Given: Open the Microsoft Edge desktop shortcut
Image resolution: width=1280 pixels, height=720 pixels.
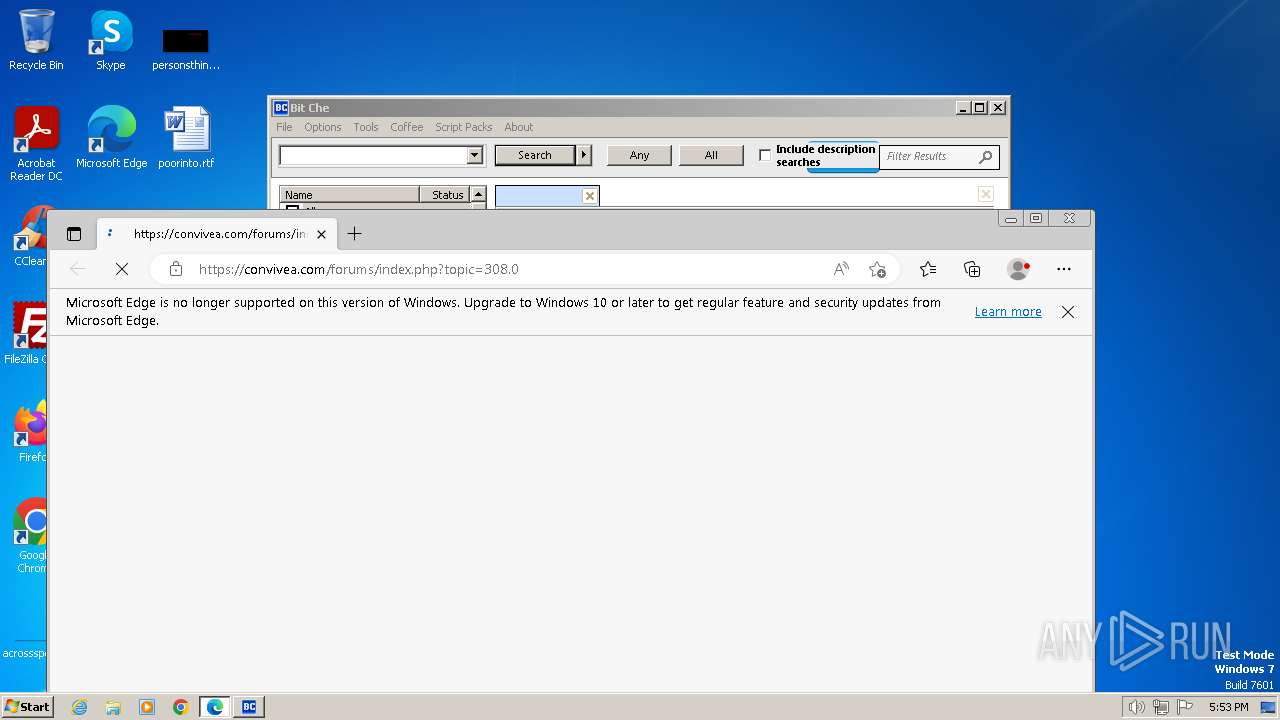Looking at the screenshot, I should [x=111, y=137].
